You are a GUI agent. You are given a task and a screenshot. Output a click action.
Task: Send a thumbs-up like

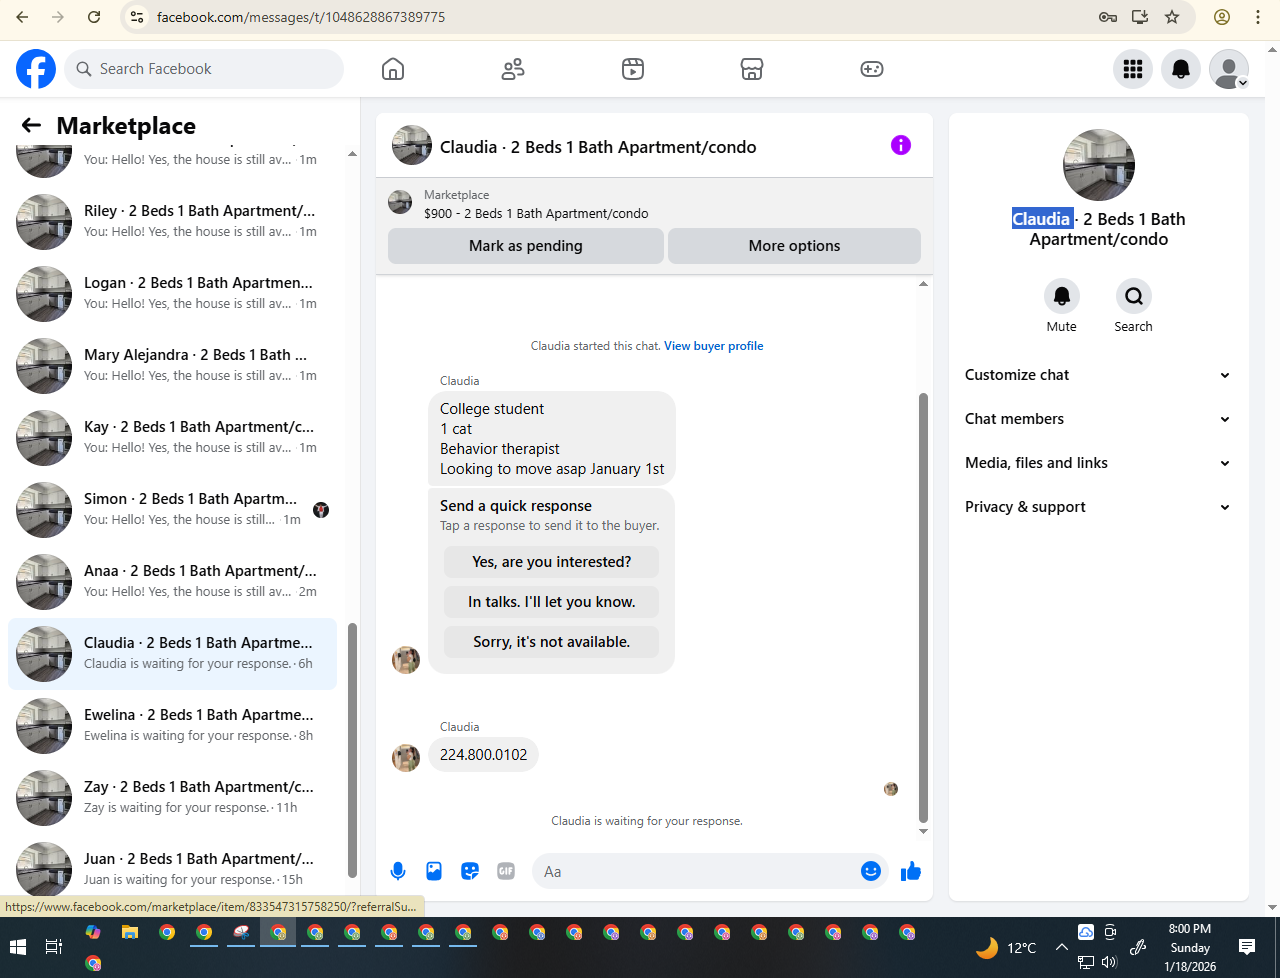910,871
